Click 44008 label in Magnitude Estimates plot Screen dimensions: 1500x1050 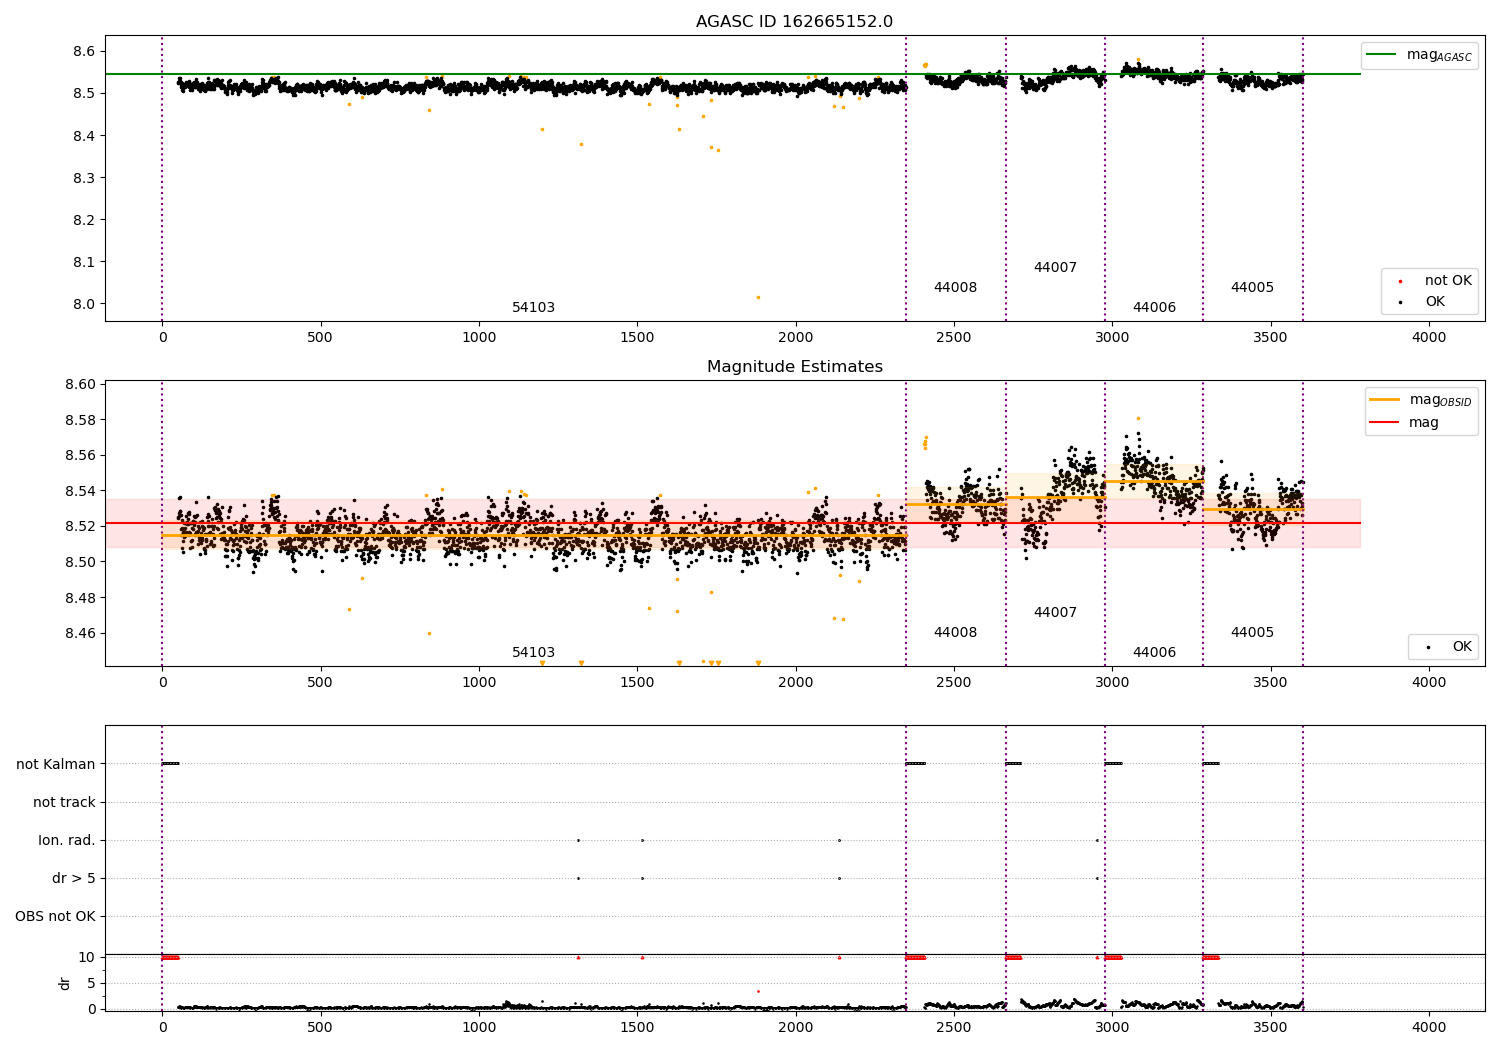[955, 633]
